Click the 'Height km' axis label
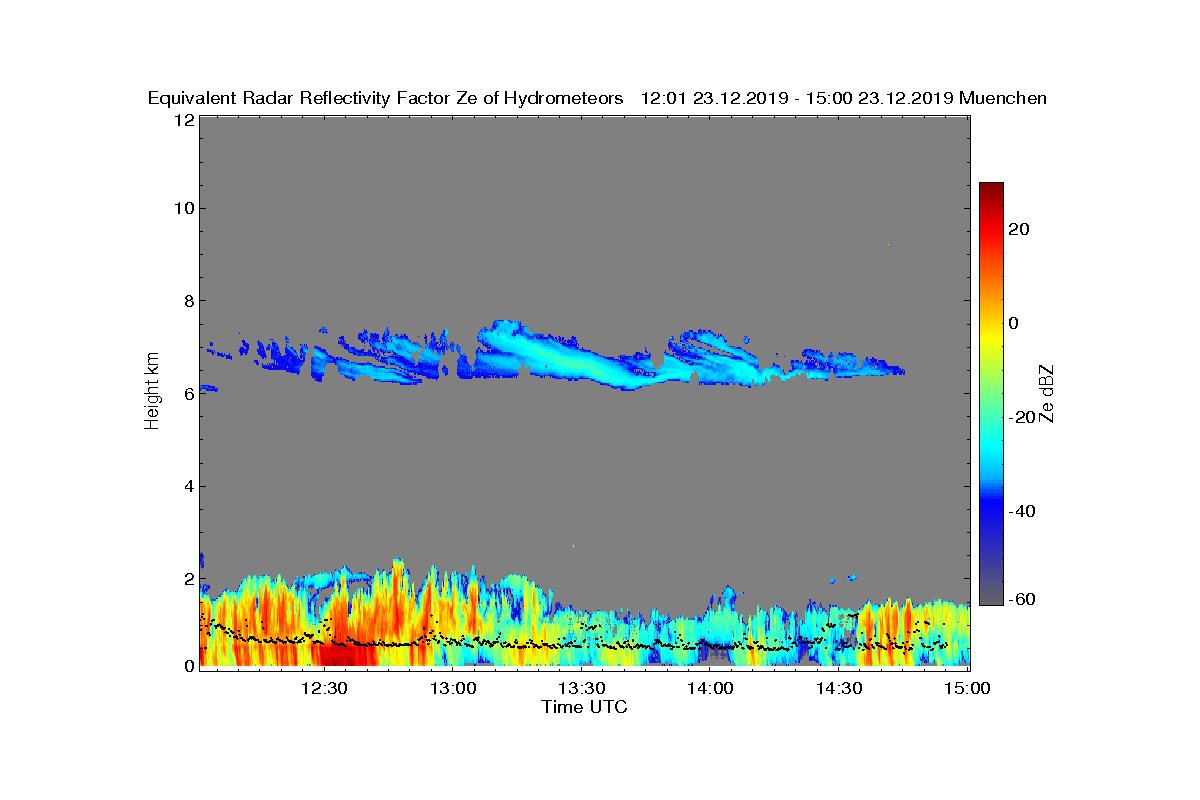 [x=152, y=392]
